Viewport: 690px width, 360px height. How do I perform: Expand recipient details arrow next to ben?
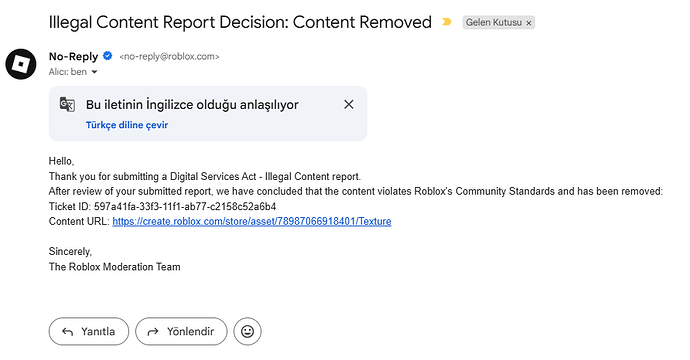pos(94,72)
